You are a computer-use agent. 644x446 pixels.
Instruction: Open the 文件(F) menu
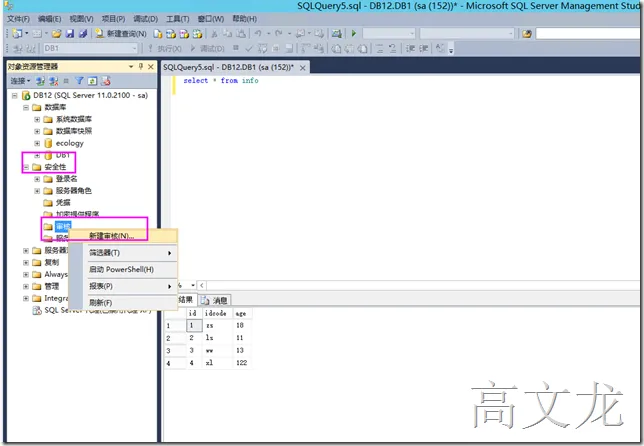tap(18, 19)
